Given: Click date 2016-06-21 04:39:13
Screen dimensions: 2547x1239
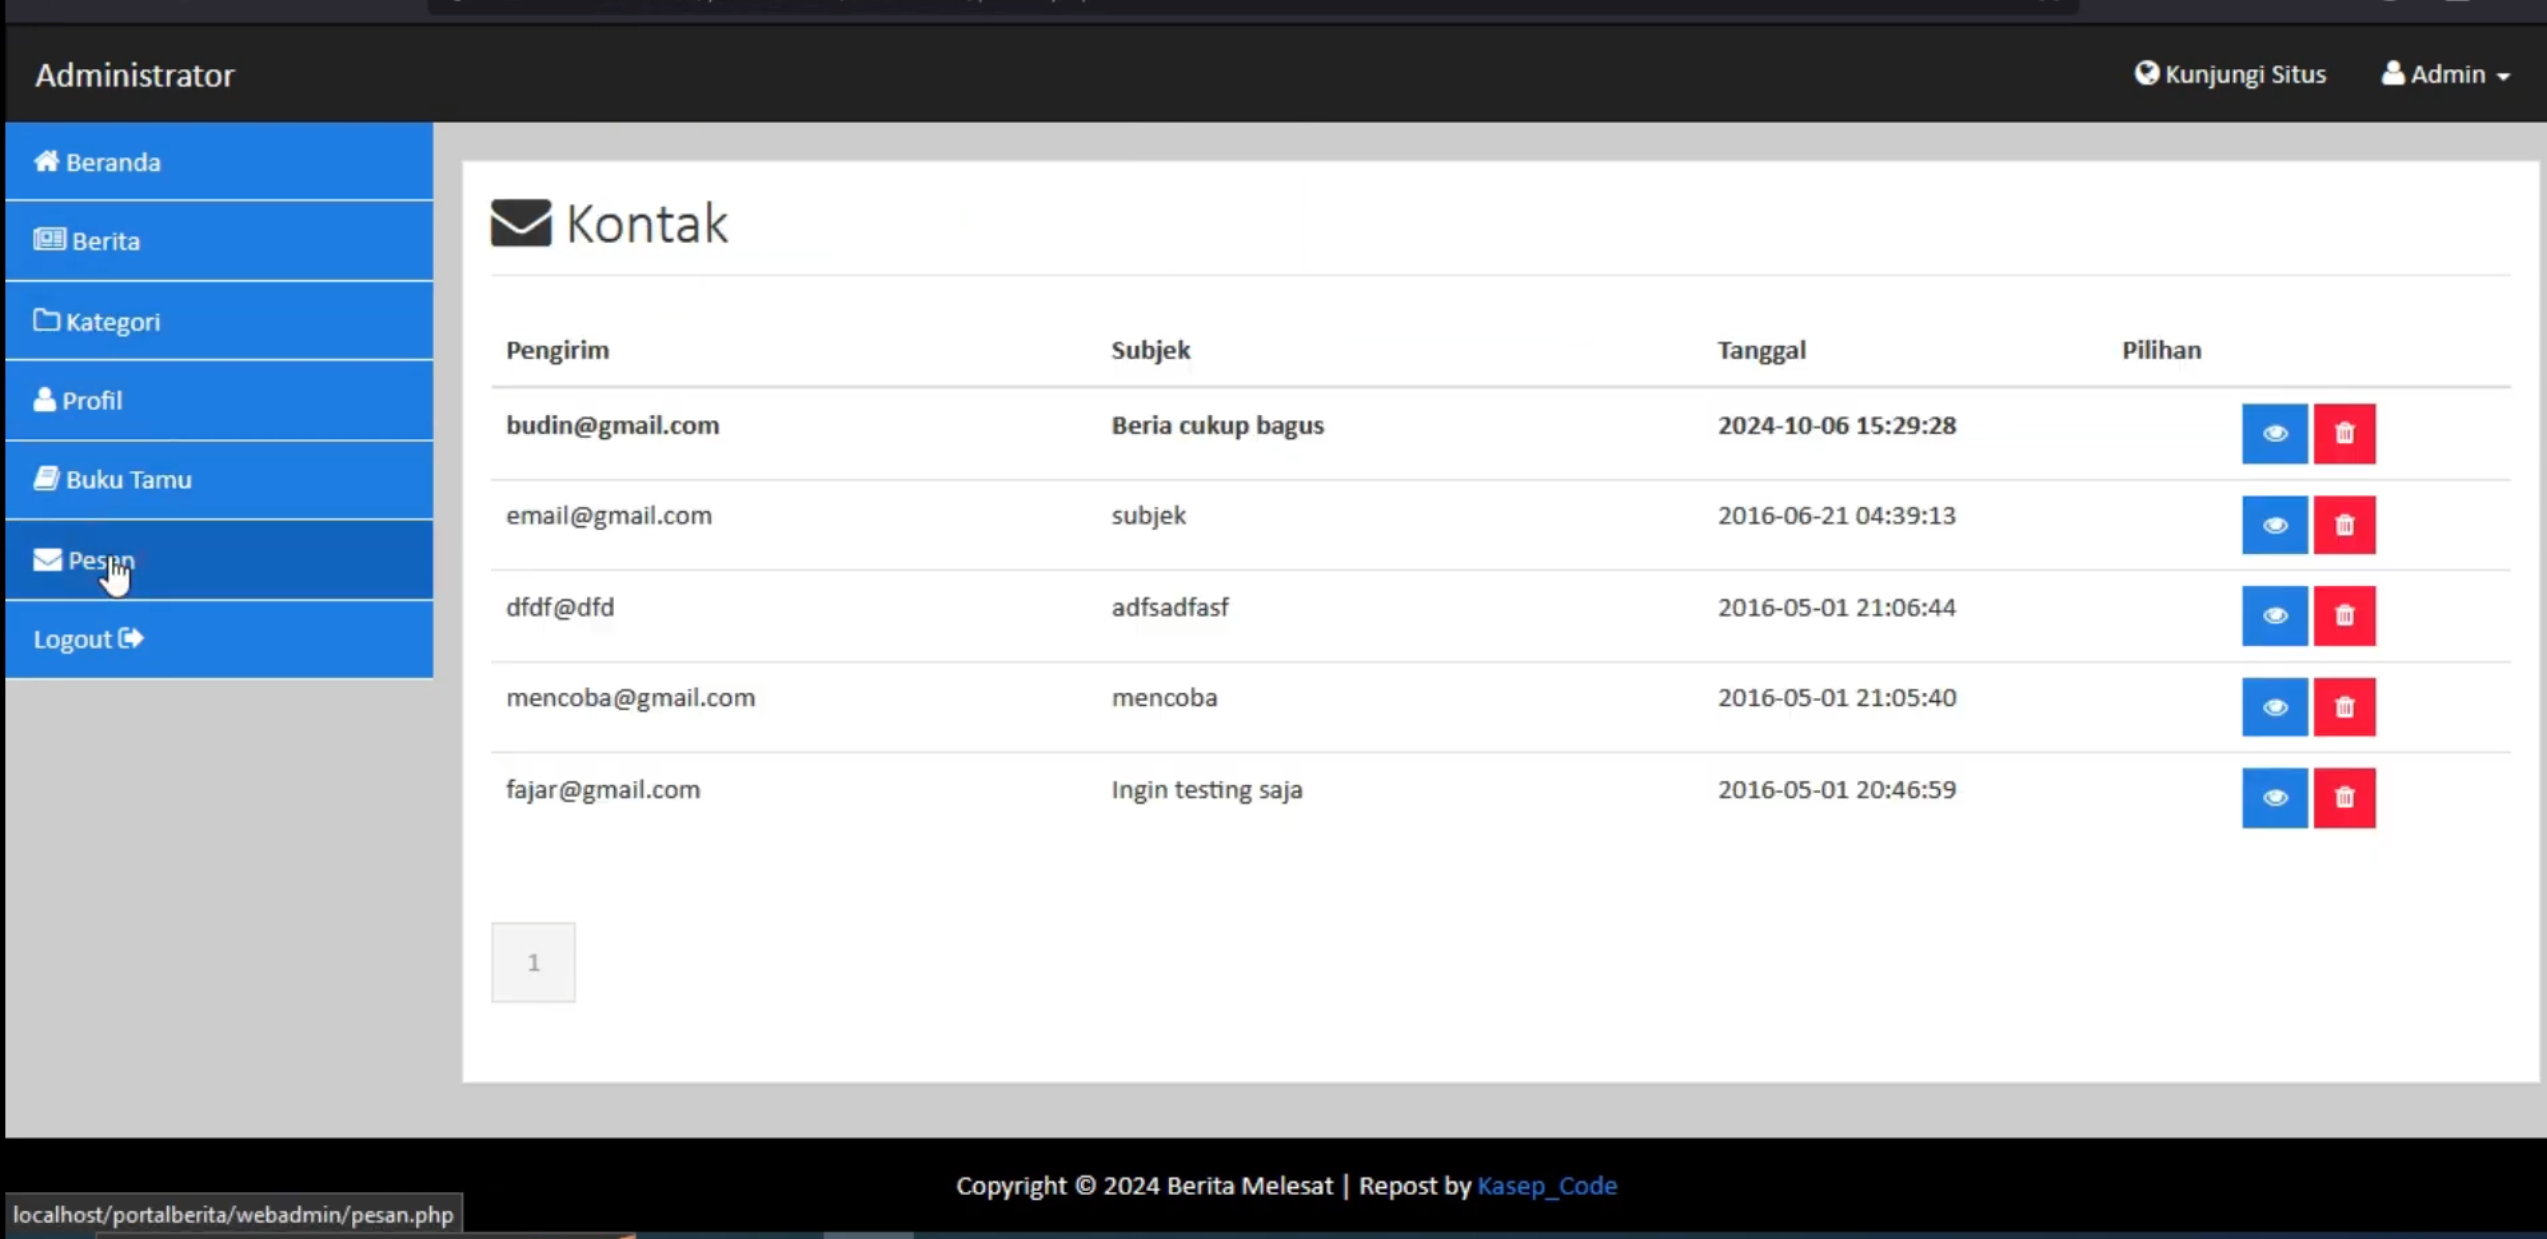Looking at the screenshot, I should pos(1837,516).
